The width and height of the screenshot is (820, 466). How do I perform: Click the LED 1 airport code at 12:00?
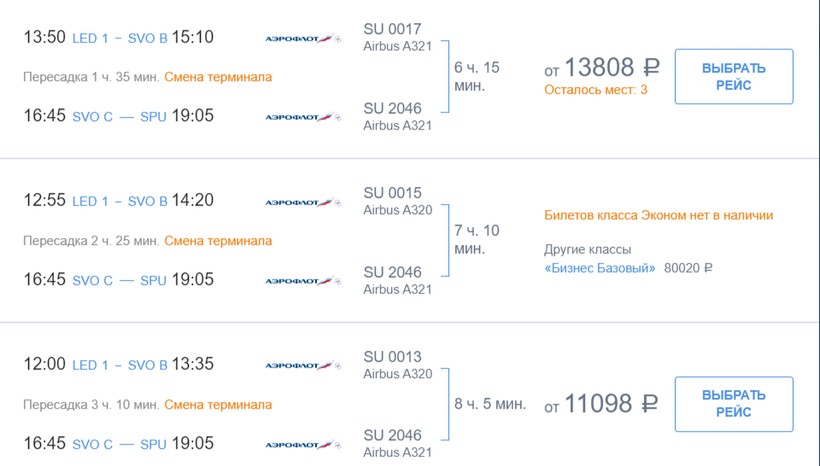click(91, 365)
